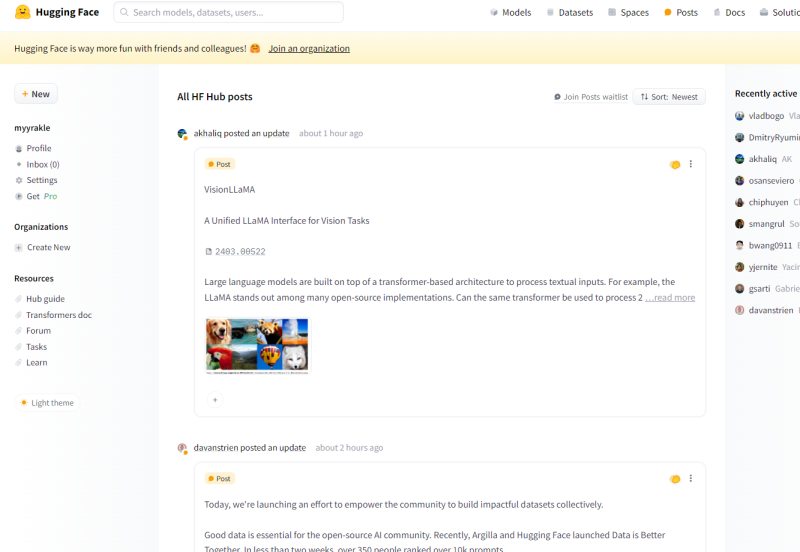The image size is (800, 552).
Task: Open the Solutions nav item
Action: [x=780, y=12]
